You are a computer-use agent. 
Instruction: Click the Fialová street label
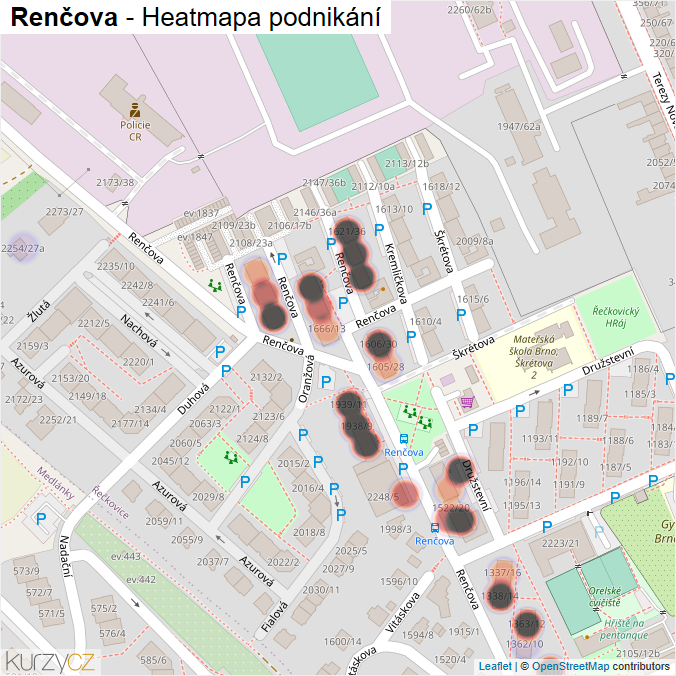coord(275,617)
